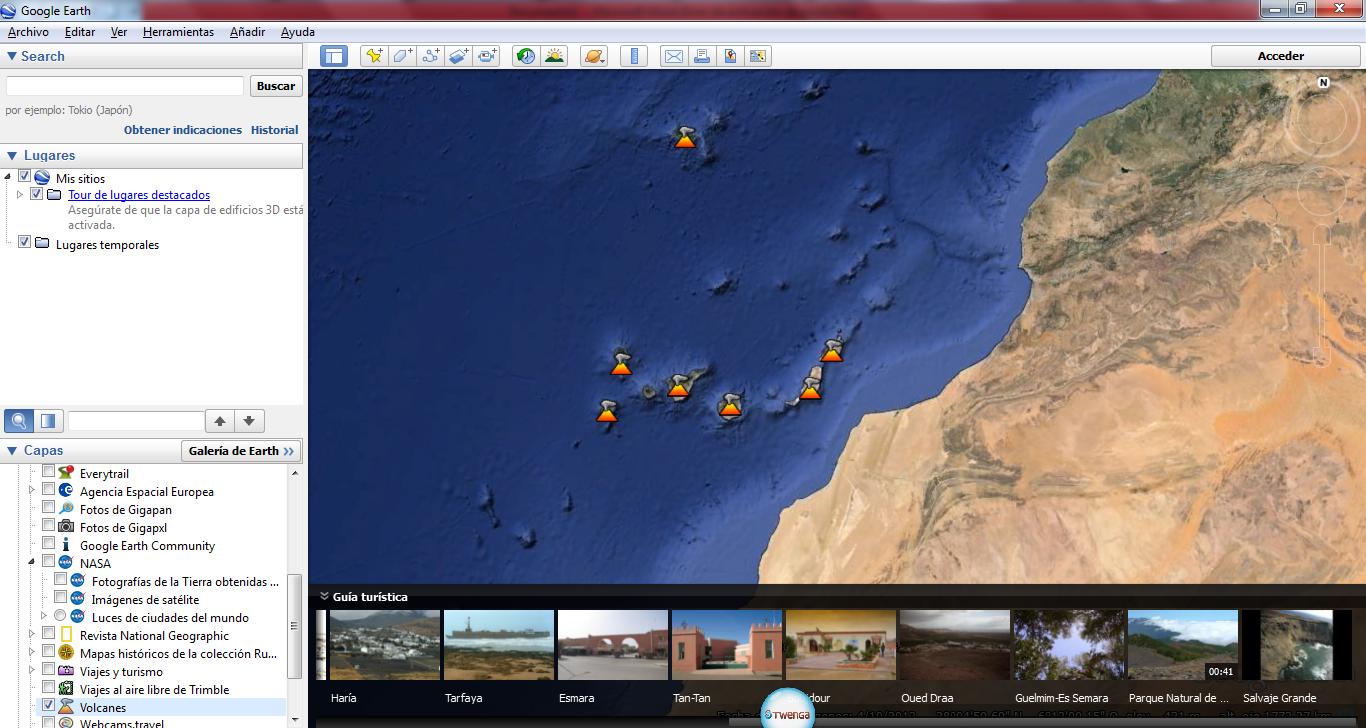Open the ruler measurement tool
The width and height of the screenshot is (1366, 728).
pyautogui.click(x=634, y=56)
